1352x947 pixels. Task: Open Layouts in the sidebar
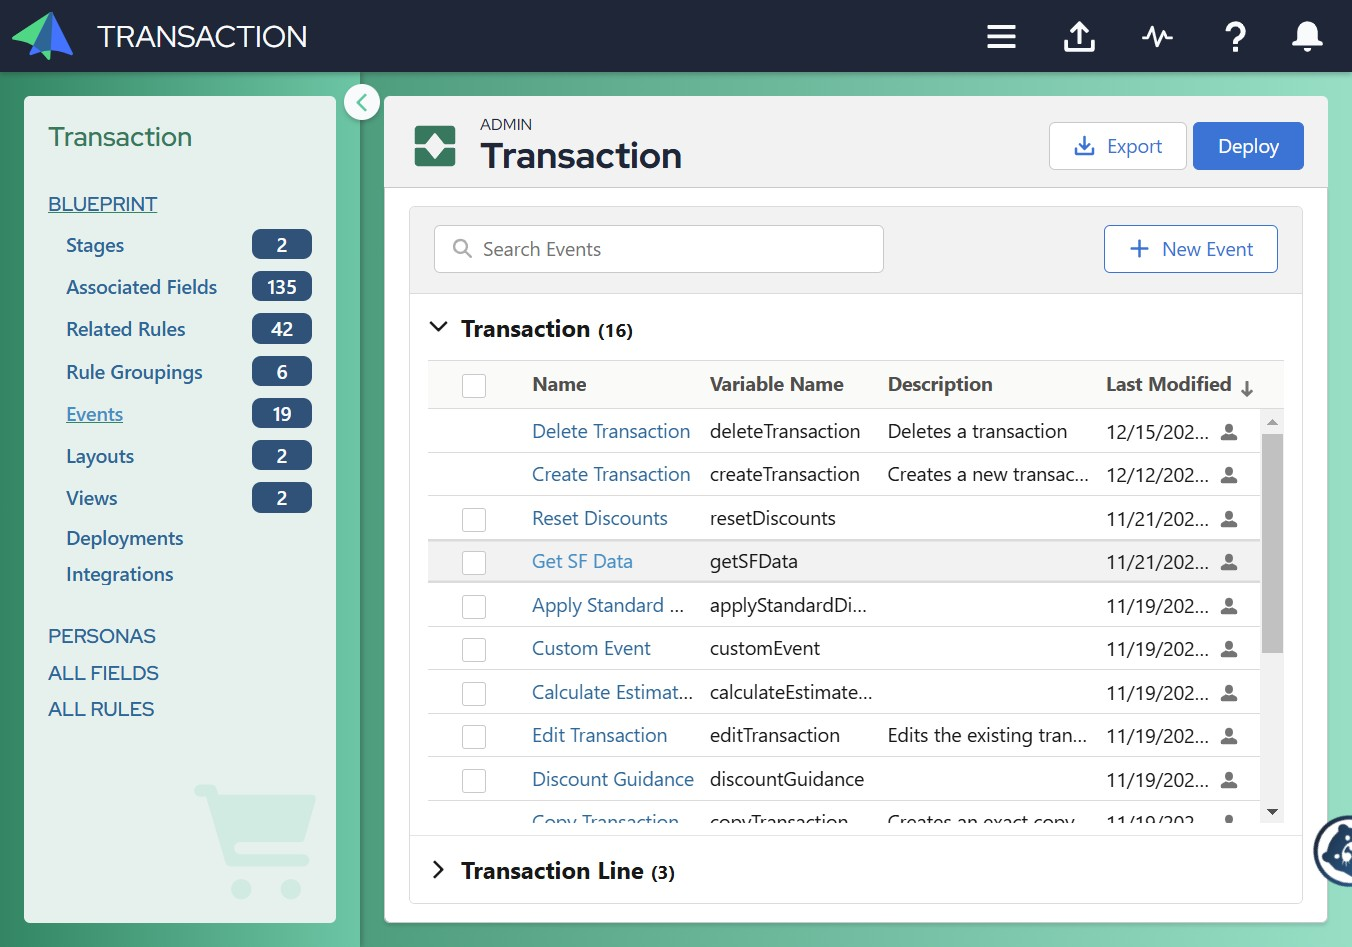(x=100, y=456)
